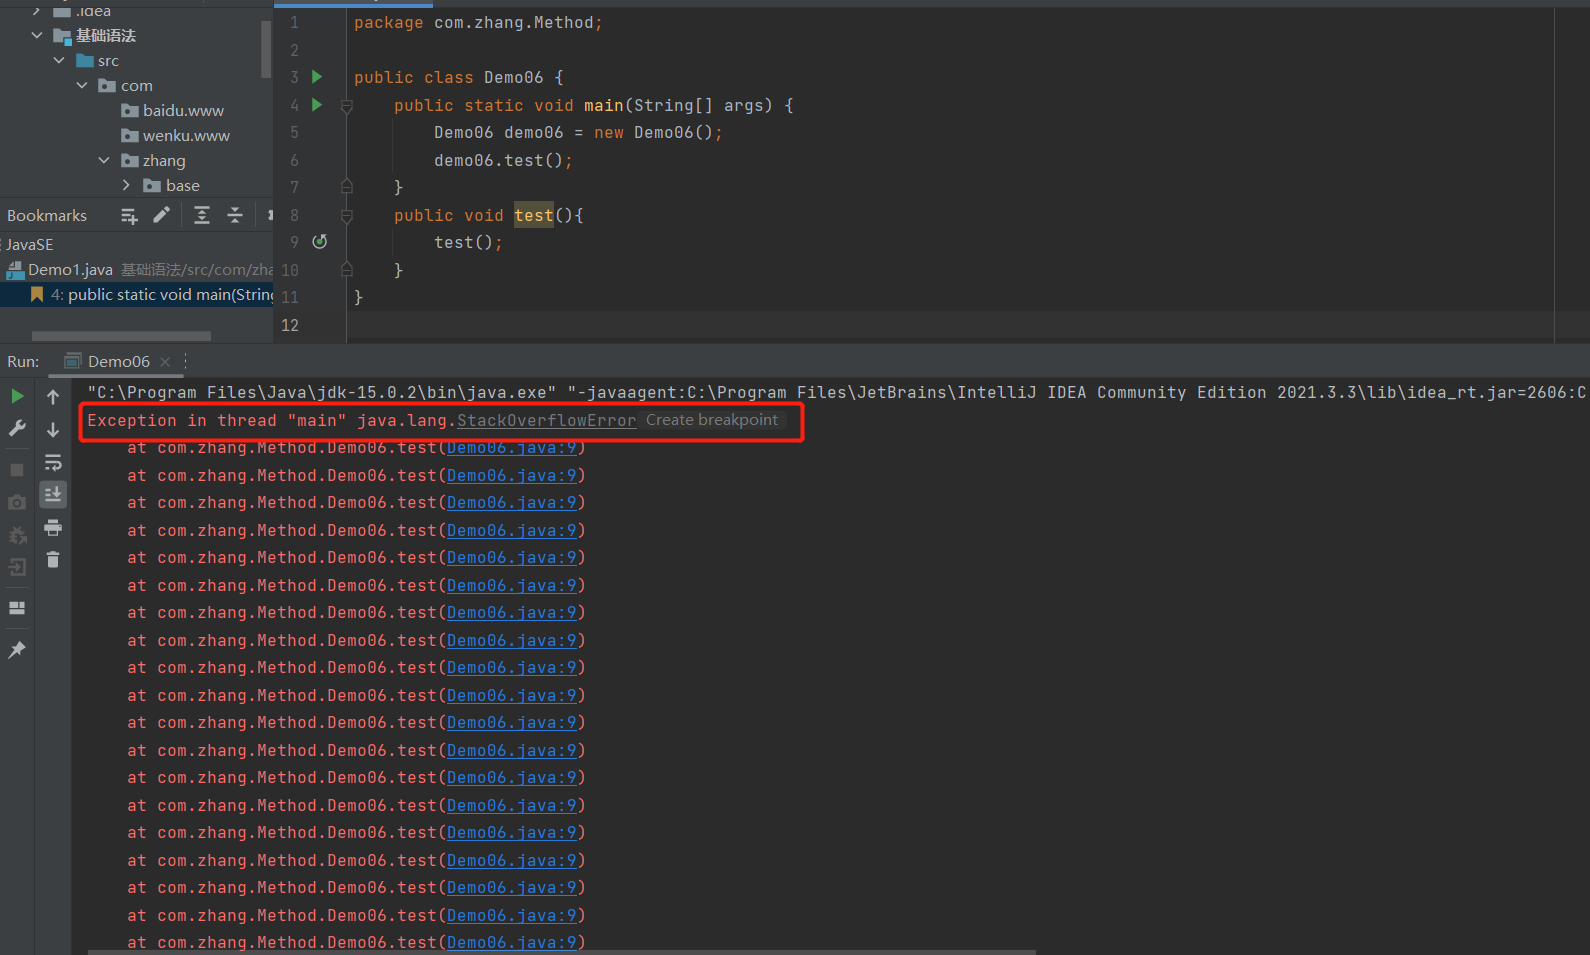The height and width of the screenshot is (955, 1590).
Task: Dump threads with the camera icon
Action: tap(17, 502)
